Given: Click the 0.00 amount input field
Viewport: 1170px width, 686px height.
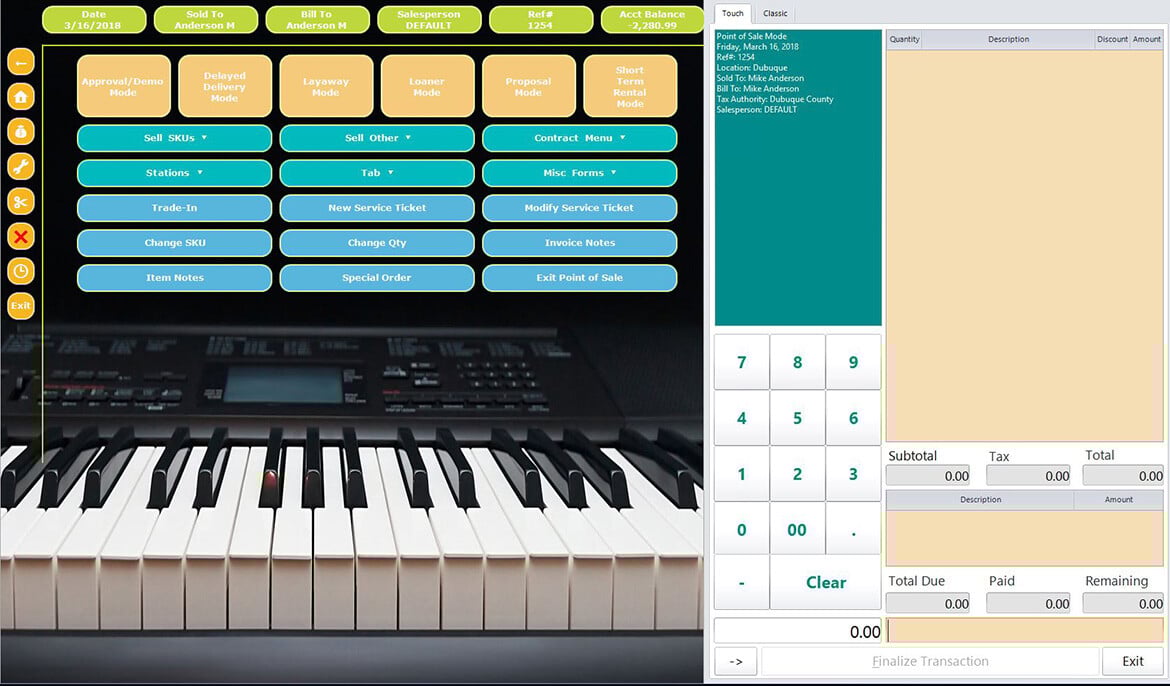Looking at the screenshot, I should pyautogui.click(x=797, y=630).
